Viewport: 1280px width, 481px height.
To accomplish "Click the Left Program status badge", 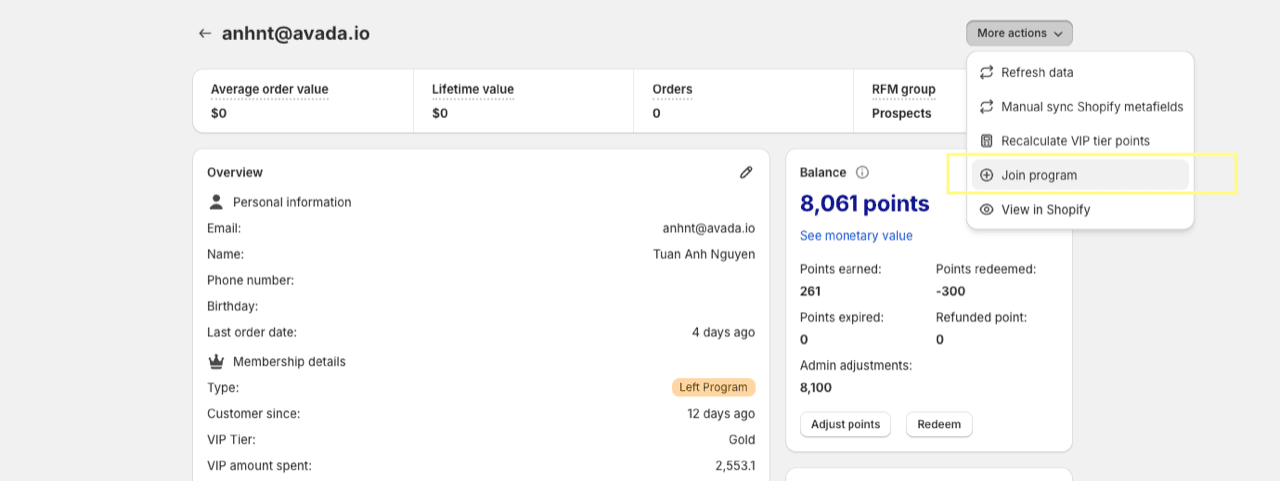I will tap(713, 387).
